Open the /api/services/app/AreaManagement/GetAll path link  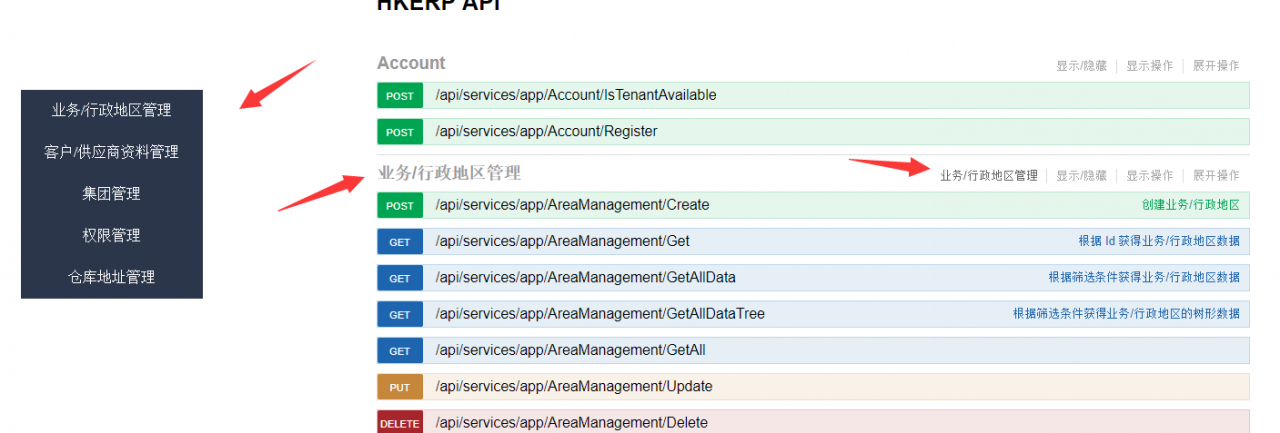[x=571, y=350]
